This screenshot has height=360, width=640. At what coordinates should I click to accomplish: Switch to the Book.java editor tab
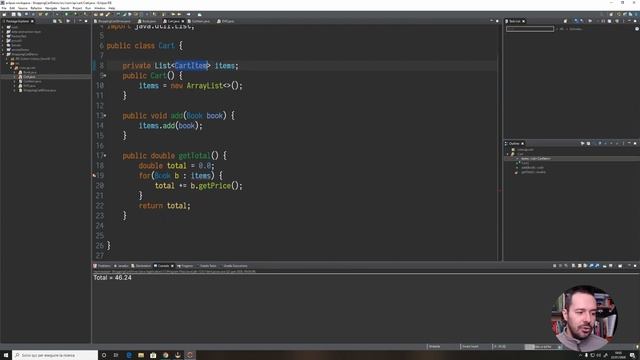pos(147,21)
